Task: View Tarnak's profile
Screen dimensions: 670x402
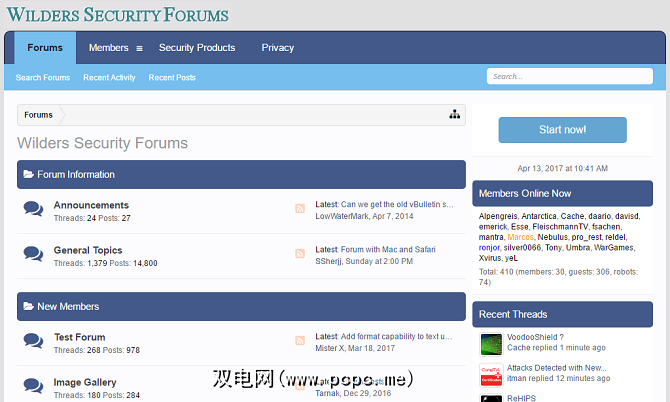Action: click(327, 393)
